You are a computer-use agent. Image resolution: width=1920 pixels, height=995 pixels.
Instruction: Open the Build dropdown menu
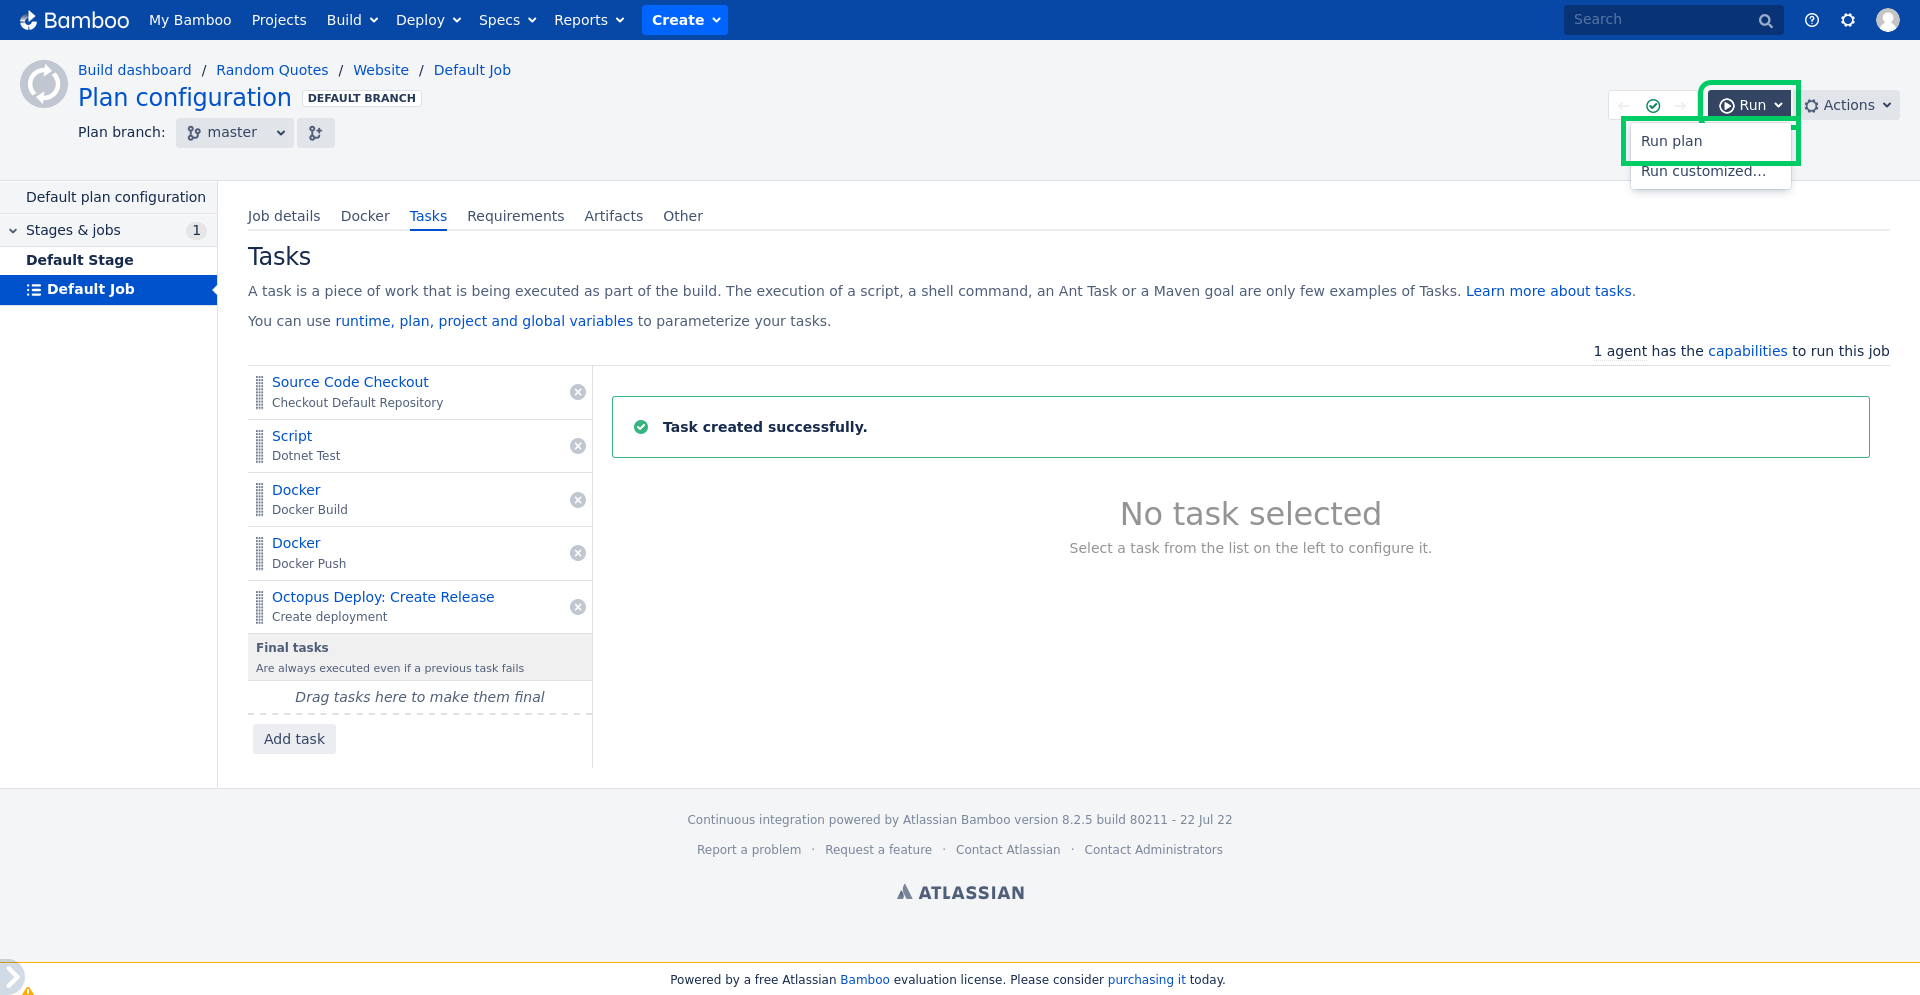click(x=352, y=20)
